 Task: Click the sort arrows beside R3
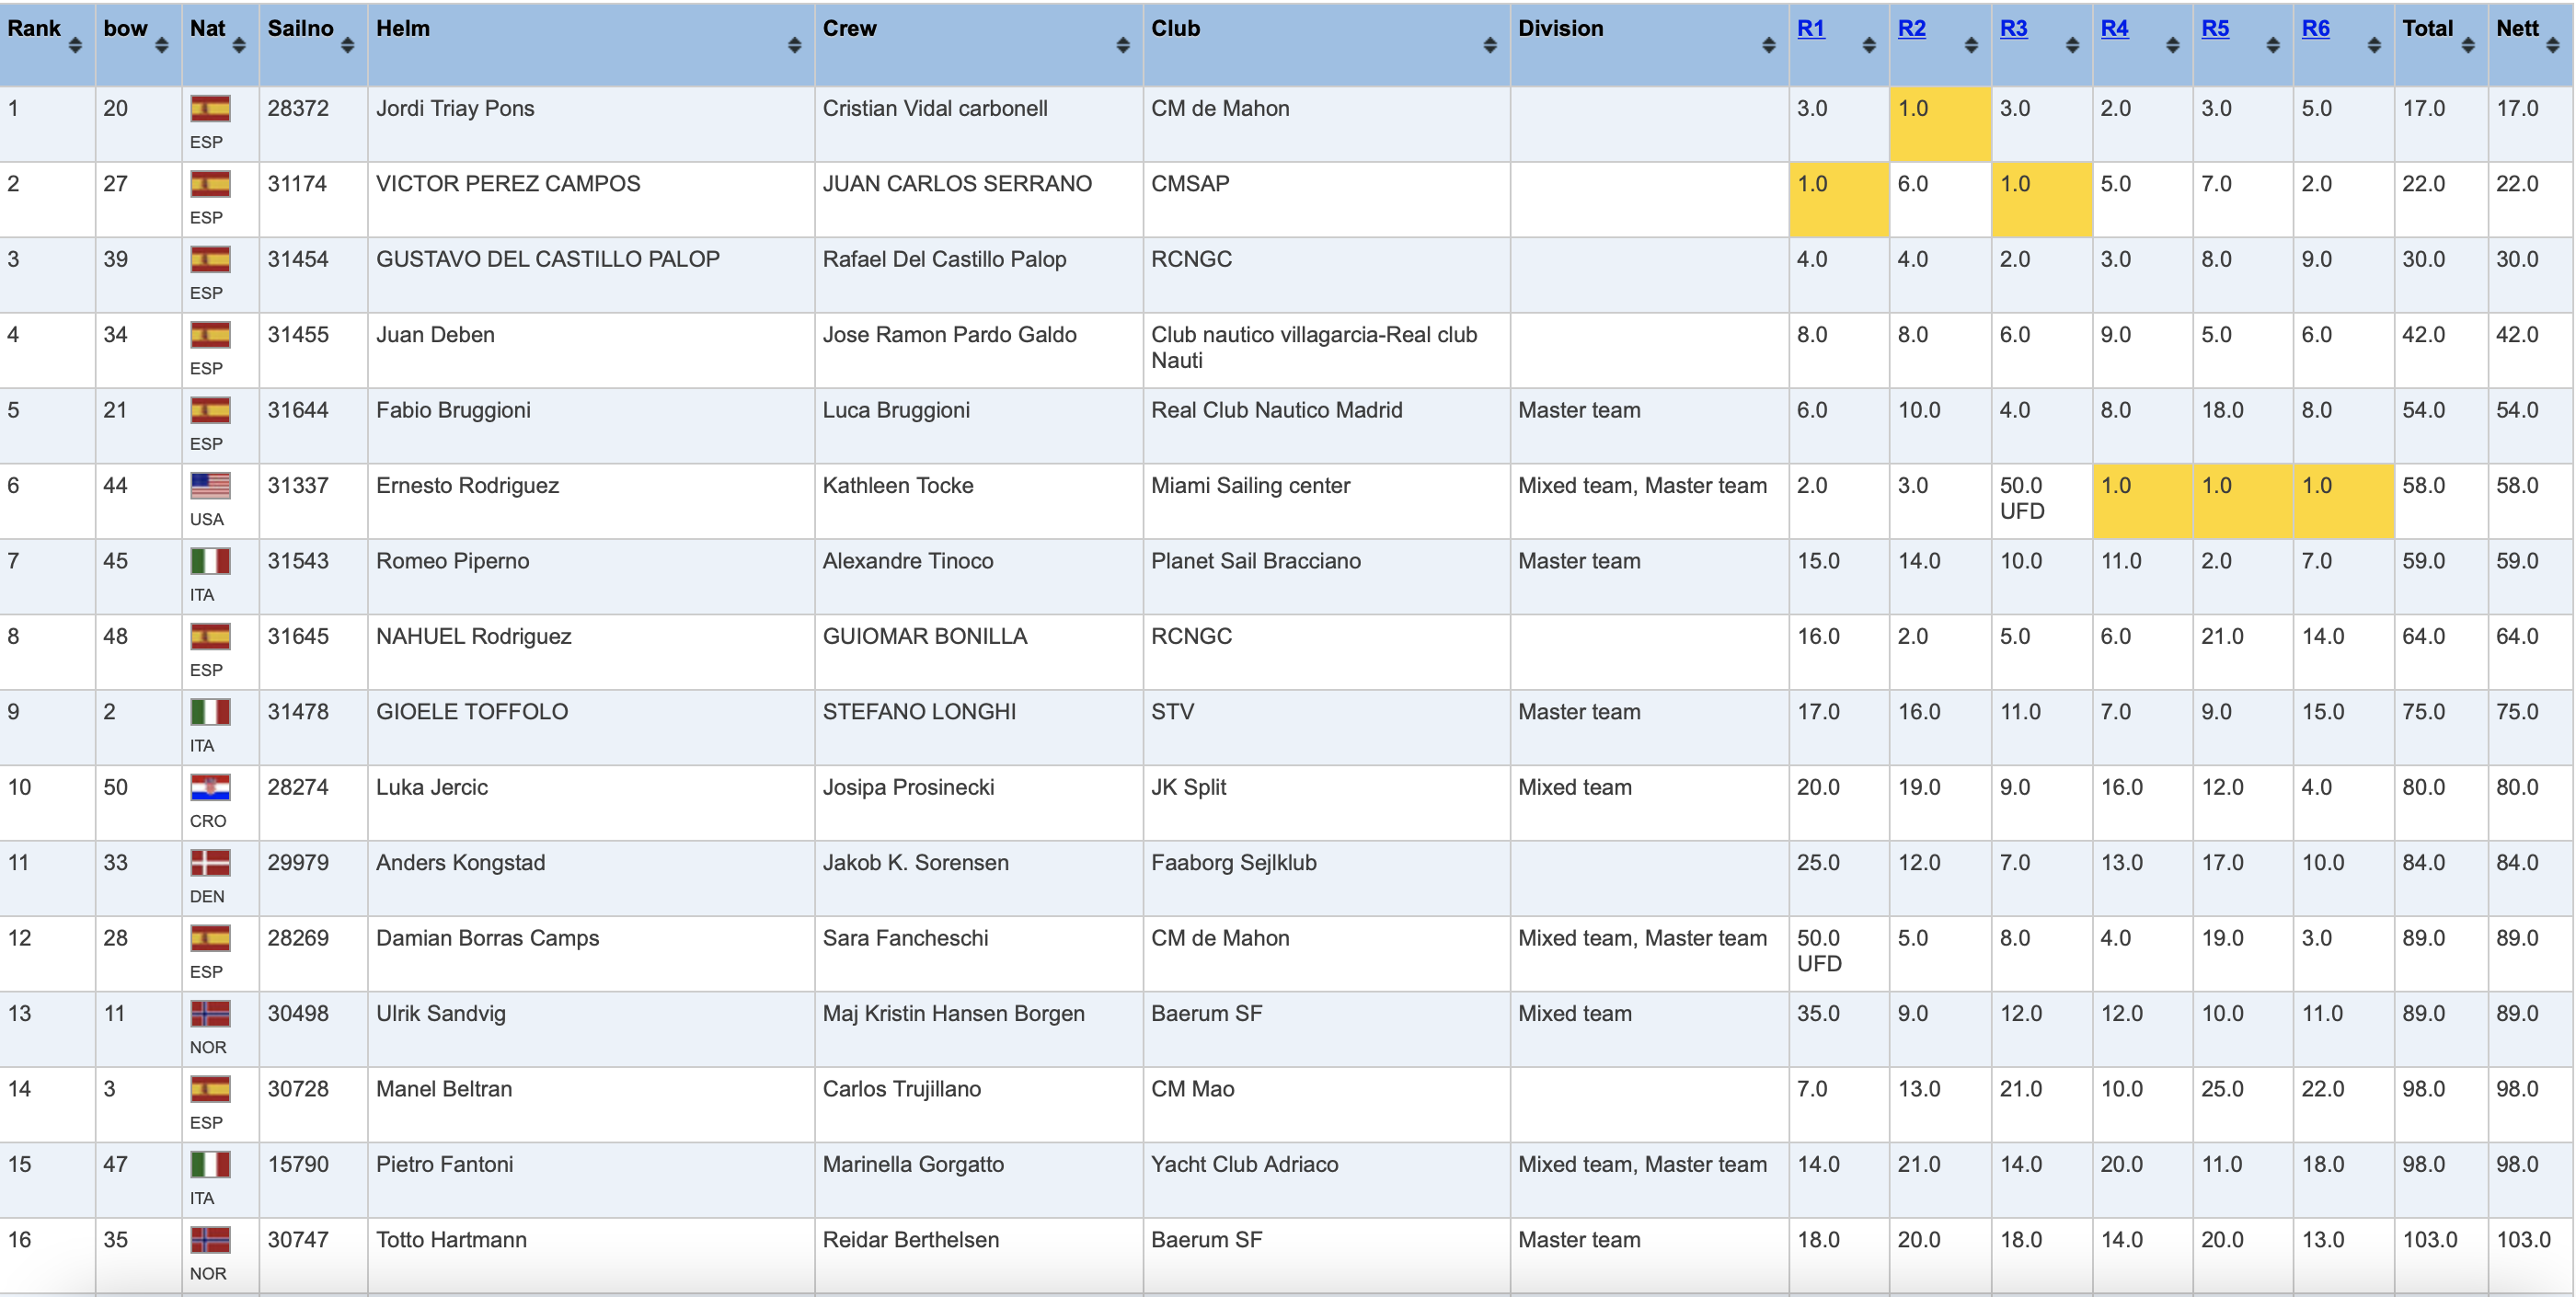coord(2072,45)
